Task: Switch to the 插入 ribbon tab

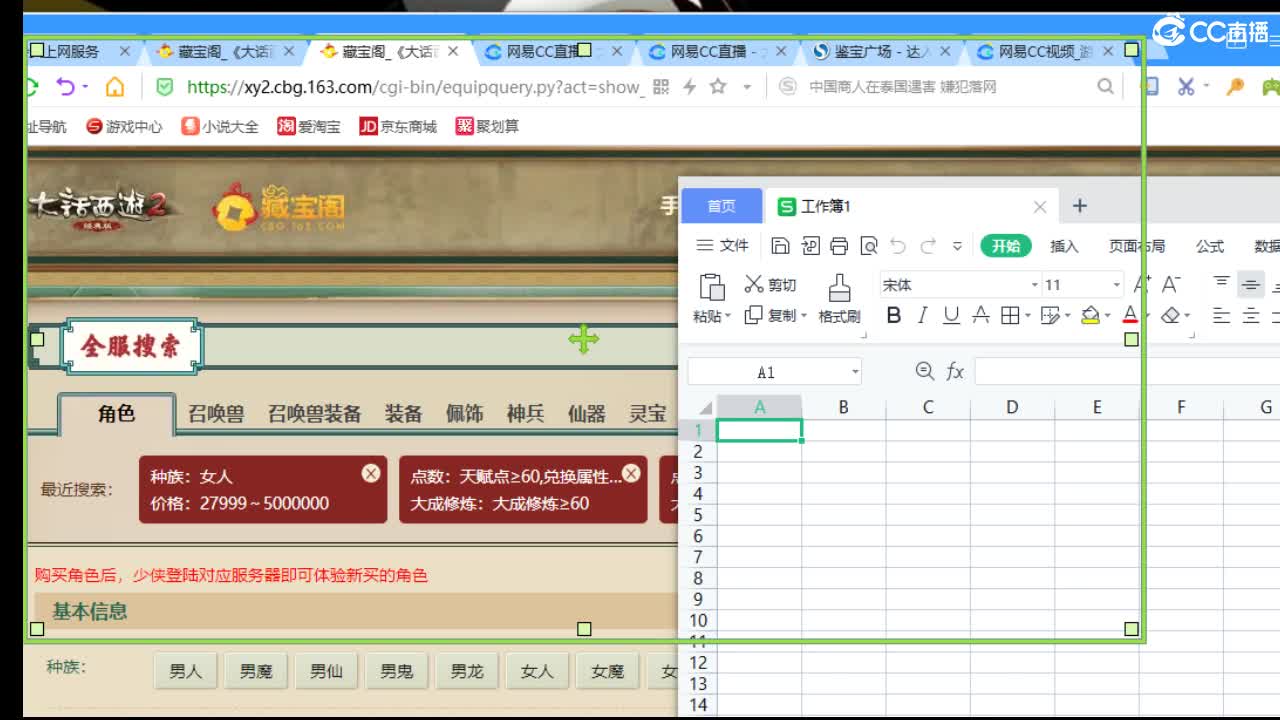Action: pos(1064,246)
